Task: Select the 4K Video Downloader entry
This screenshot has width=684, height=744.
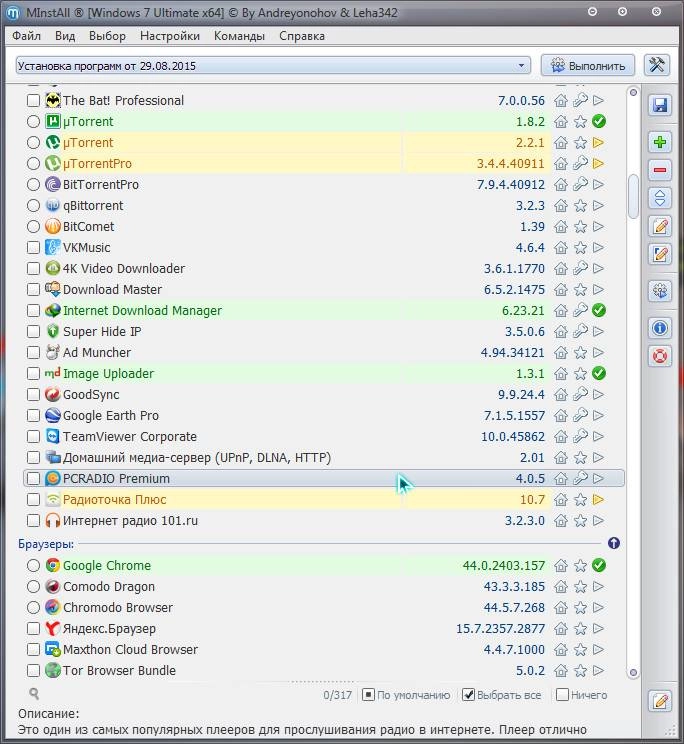Action: 324,269
